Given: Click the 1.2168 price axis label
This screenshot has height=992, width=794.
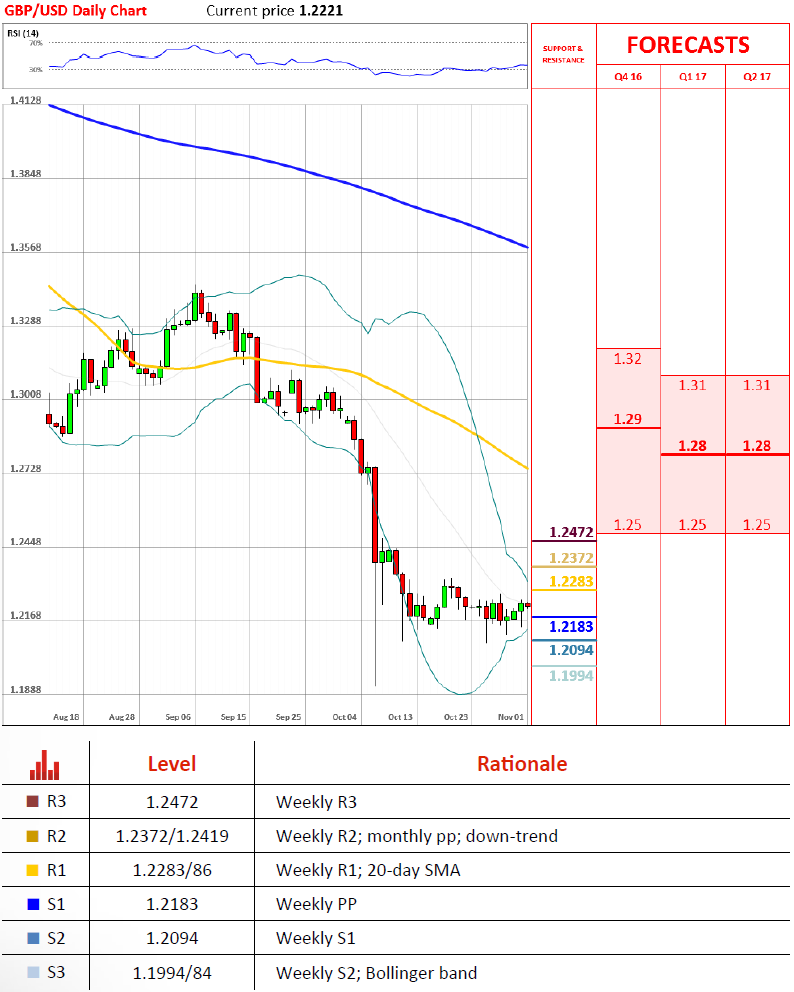Looking at the screenshot, I should coord(25,615).
